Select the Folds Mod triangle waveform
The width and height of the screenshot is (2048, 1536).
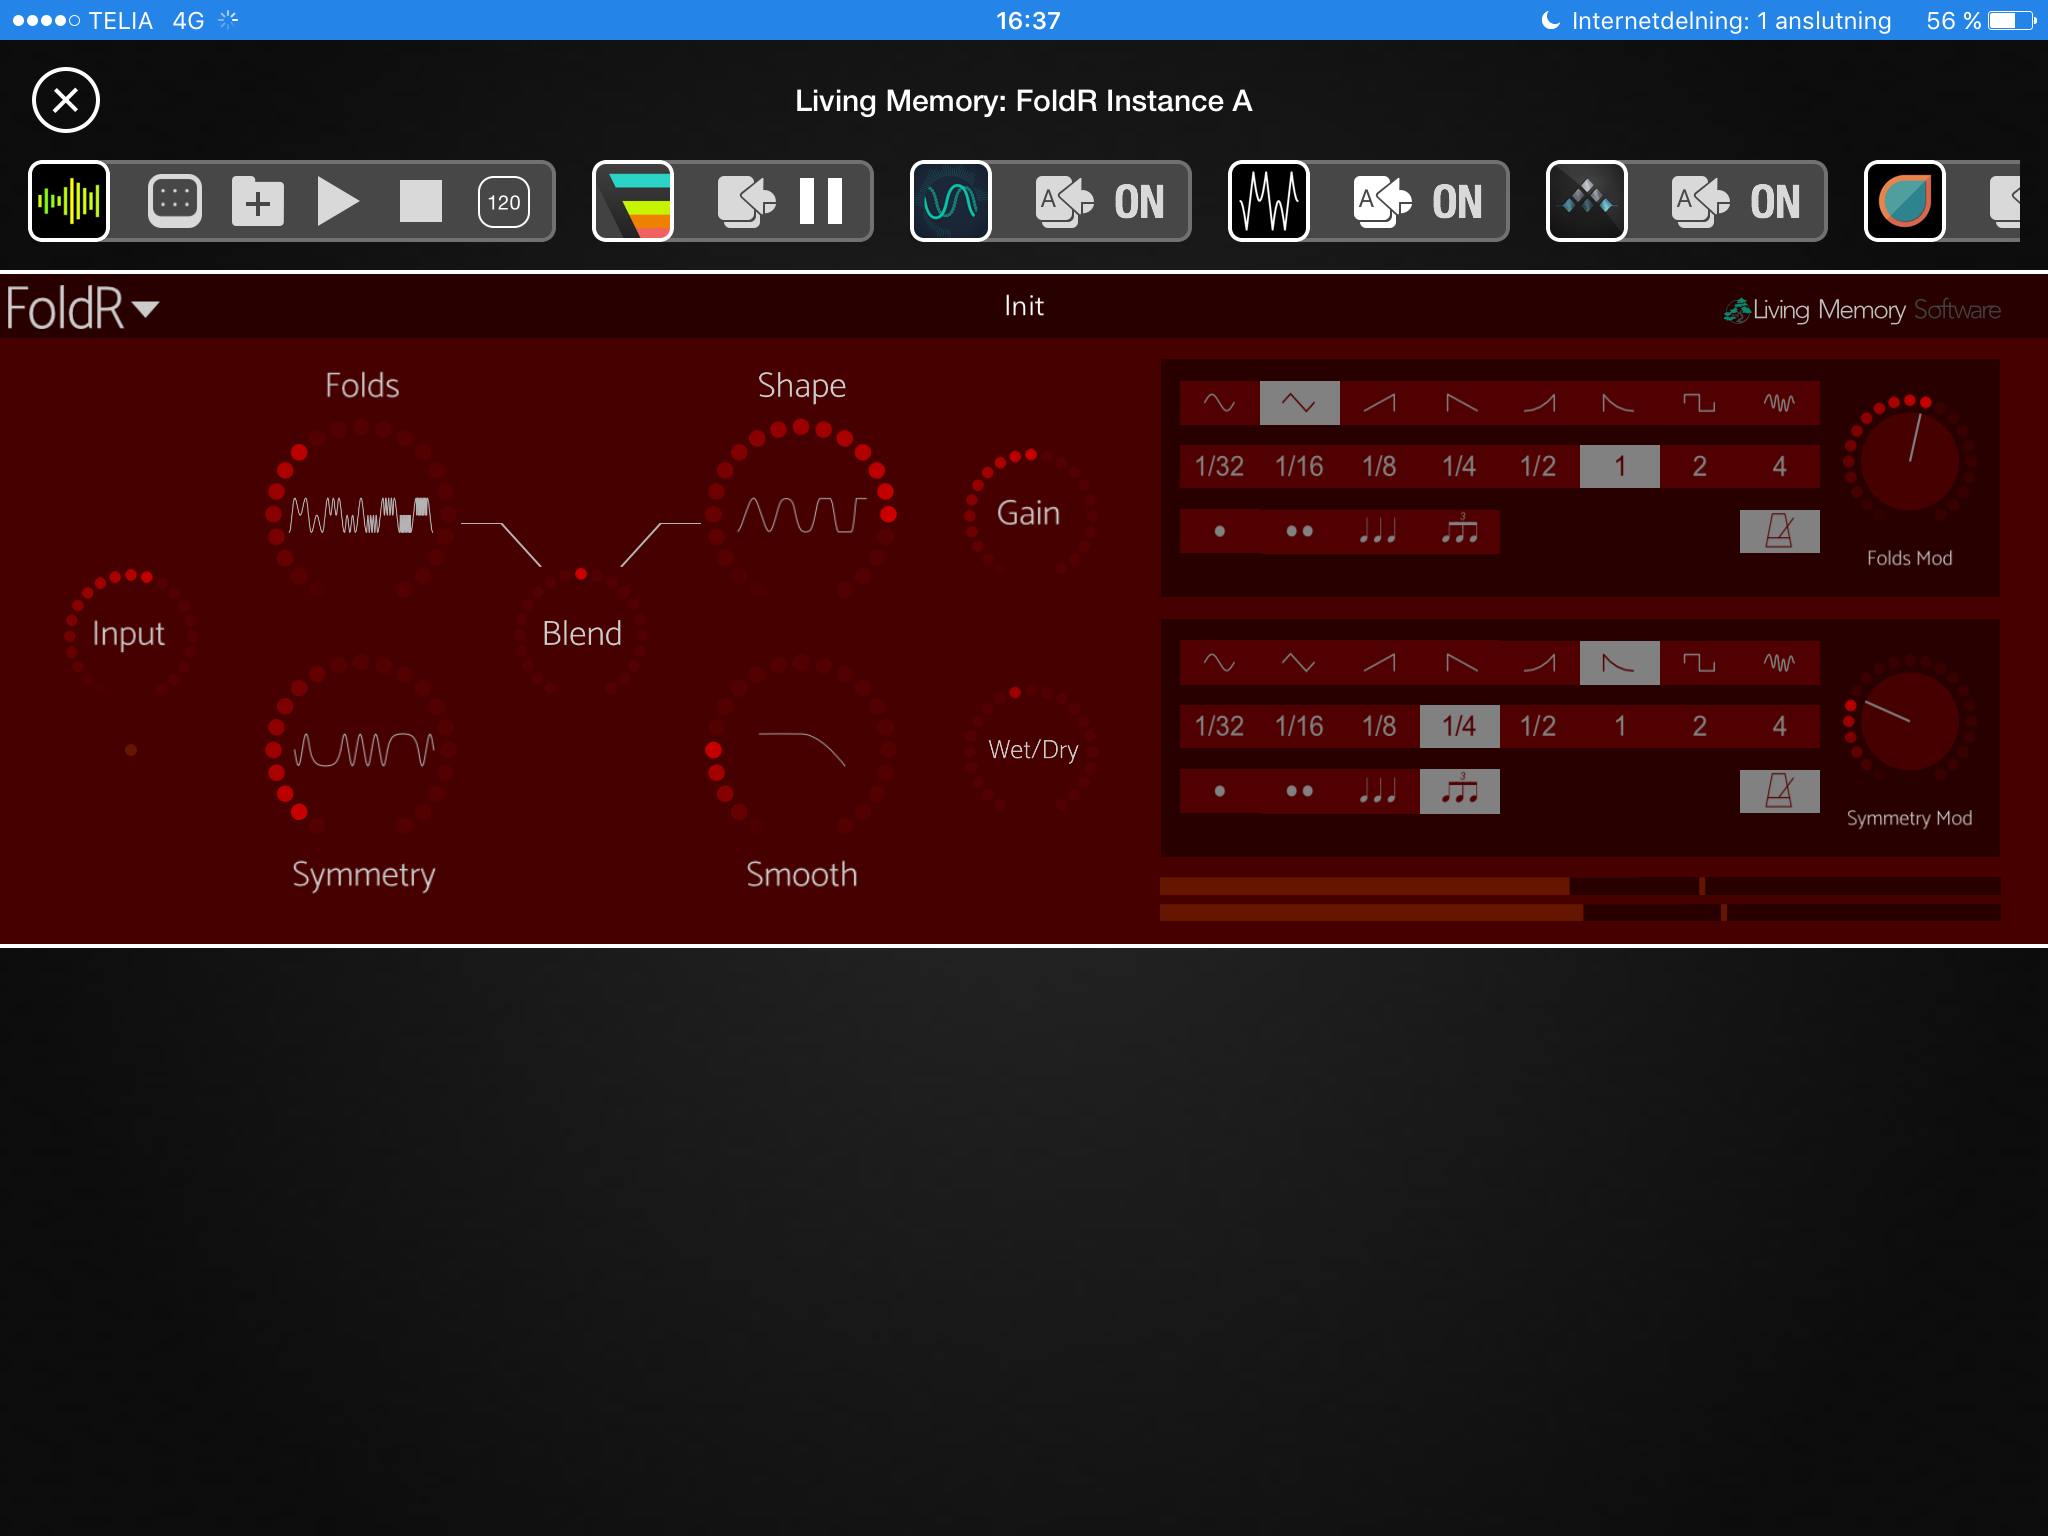pos(1300,403)
